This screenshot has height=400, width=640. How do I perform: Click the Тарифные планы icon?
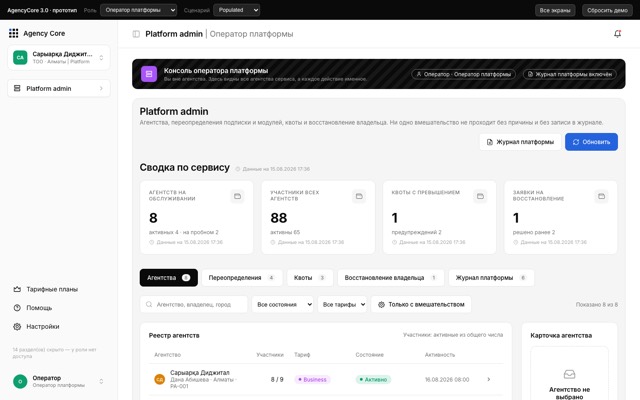tap(17, 289)
